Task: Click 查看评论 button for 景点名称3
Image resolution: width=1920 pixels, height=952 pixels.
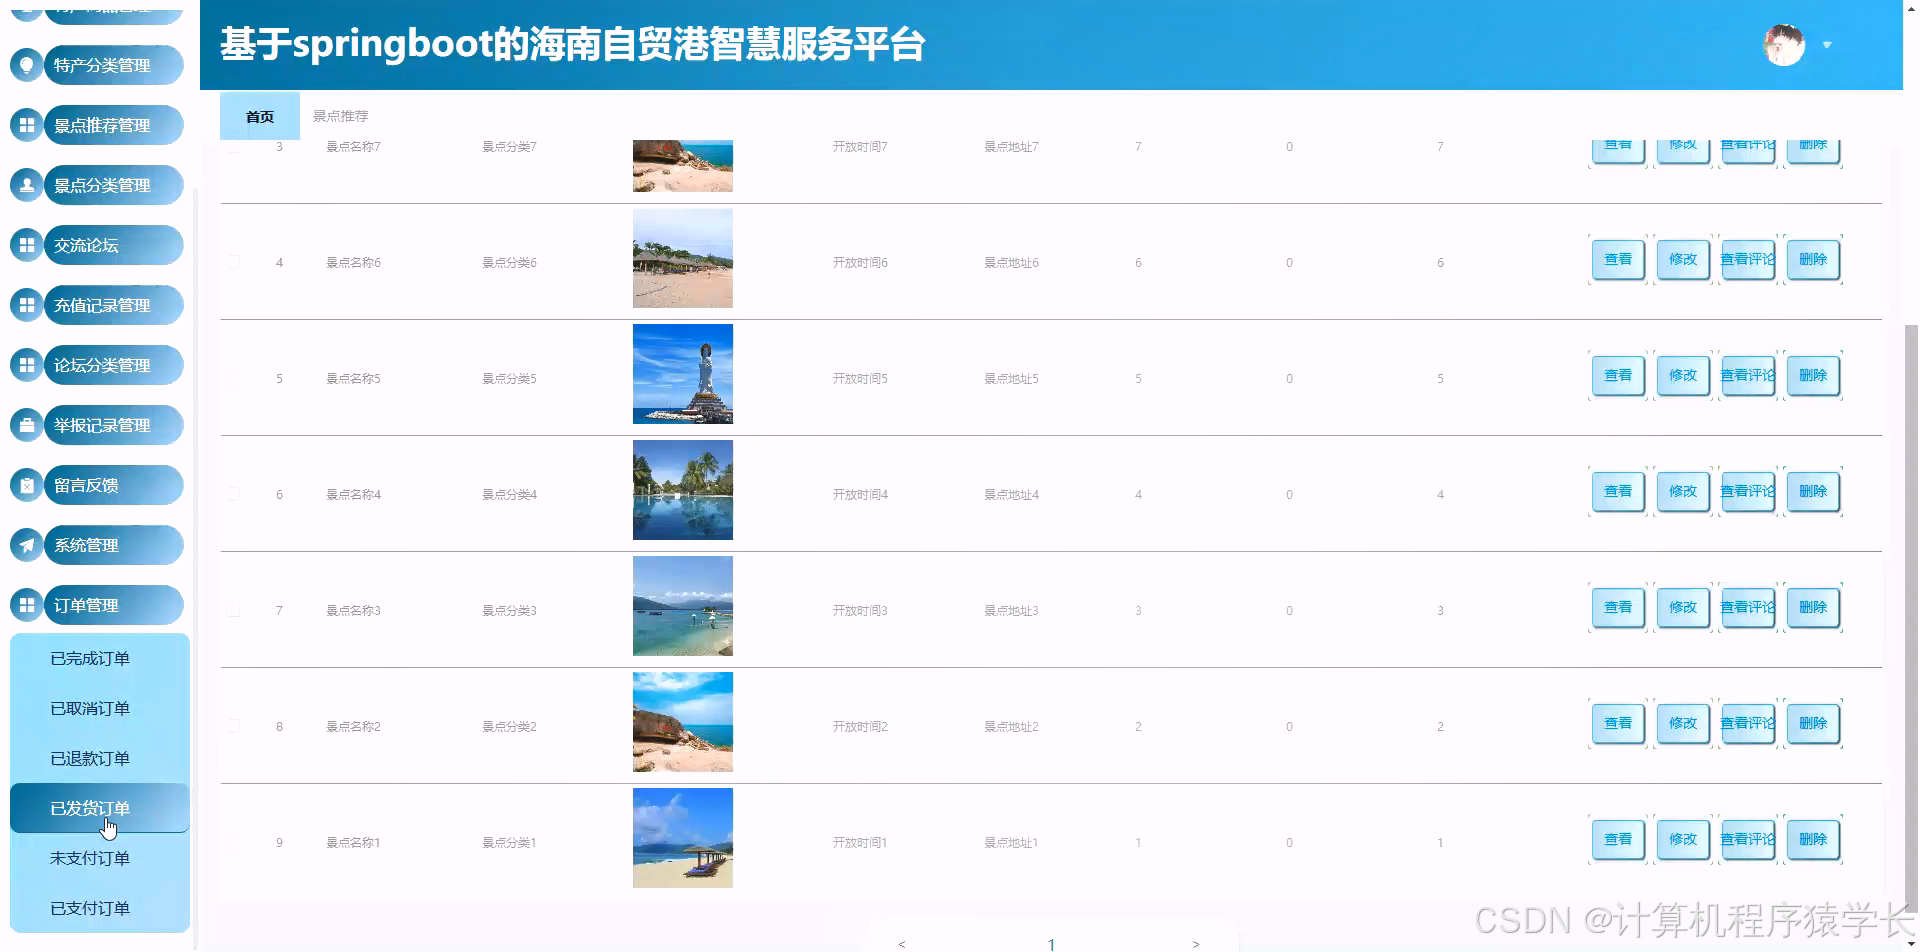Action: (1748, 607)
